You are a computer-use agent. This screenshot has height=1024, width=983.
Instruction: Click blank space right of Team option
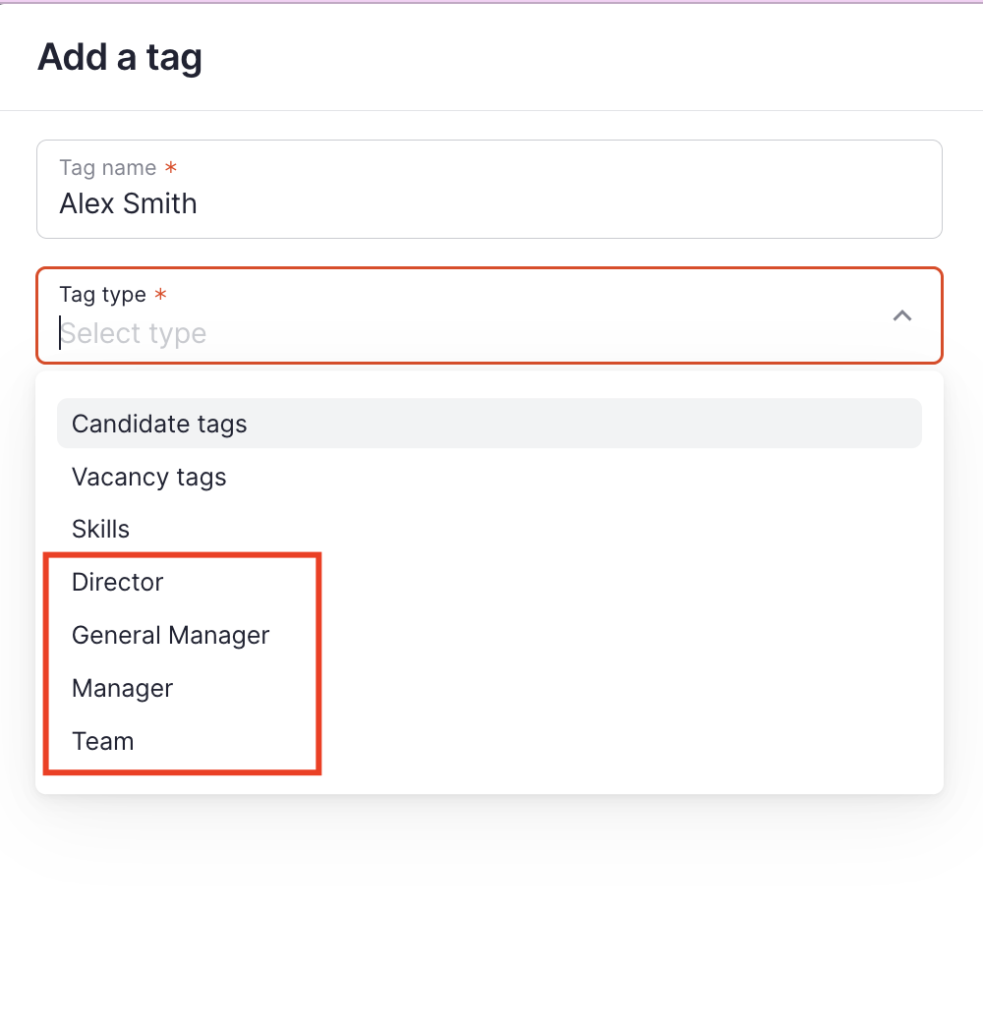click(620, 741)
